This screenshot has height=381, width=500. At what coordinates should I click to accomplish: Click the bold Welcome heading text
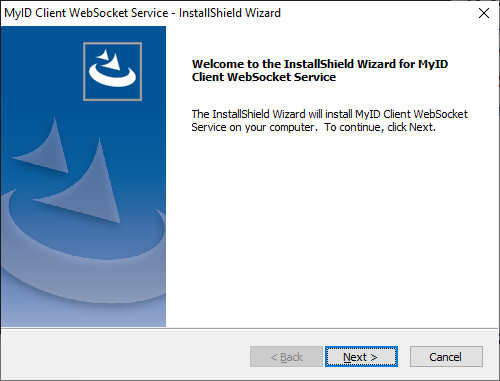(x=320, y=70)
